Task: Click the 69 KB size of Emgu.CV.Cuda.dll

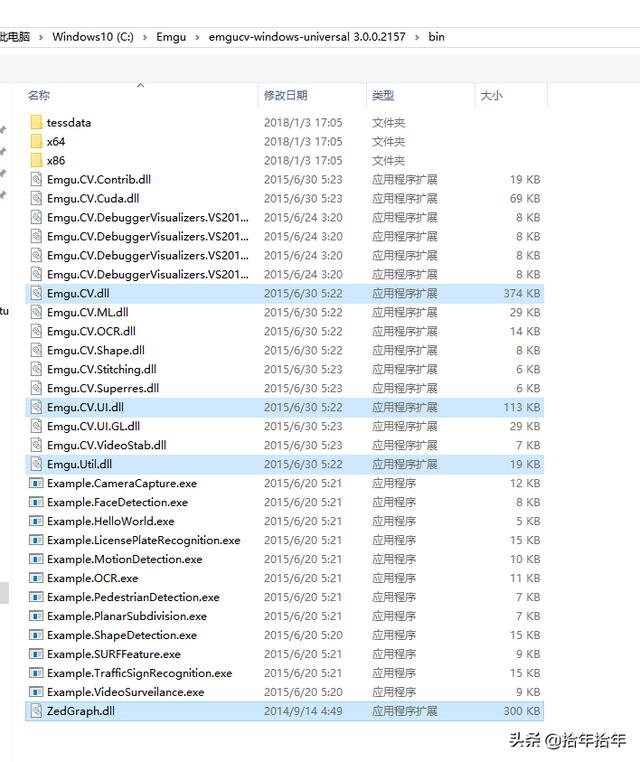Action: click(x=525, y=198)
